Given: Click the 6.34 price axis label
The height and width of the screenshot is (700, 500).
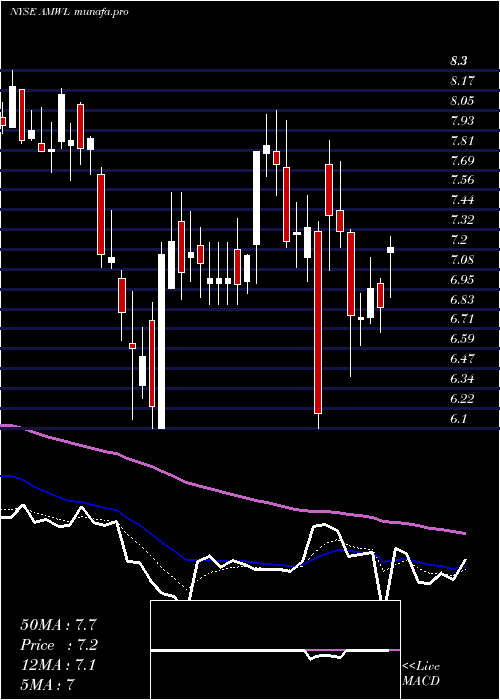Looking at the screenshot, I should pos(462,379).
